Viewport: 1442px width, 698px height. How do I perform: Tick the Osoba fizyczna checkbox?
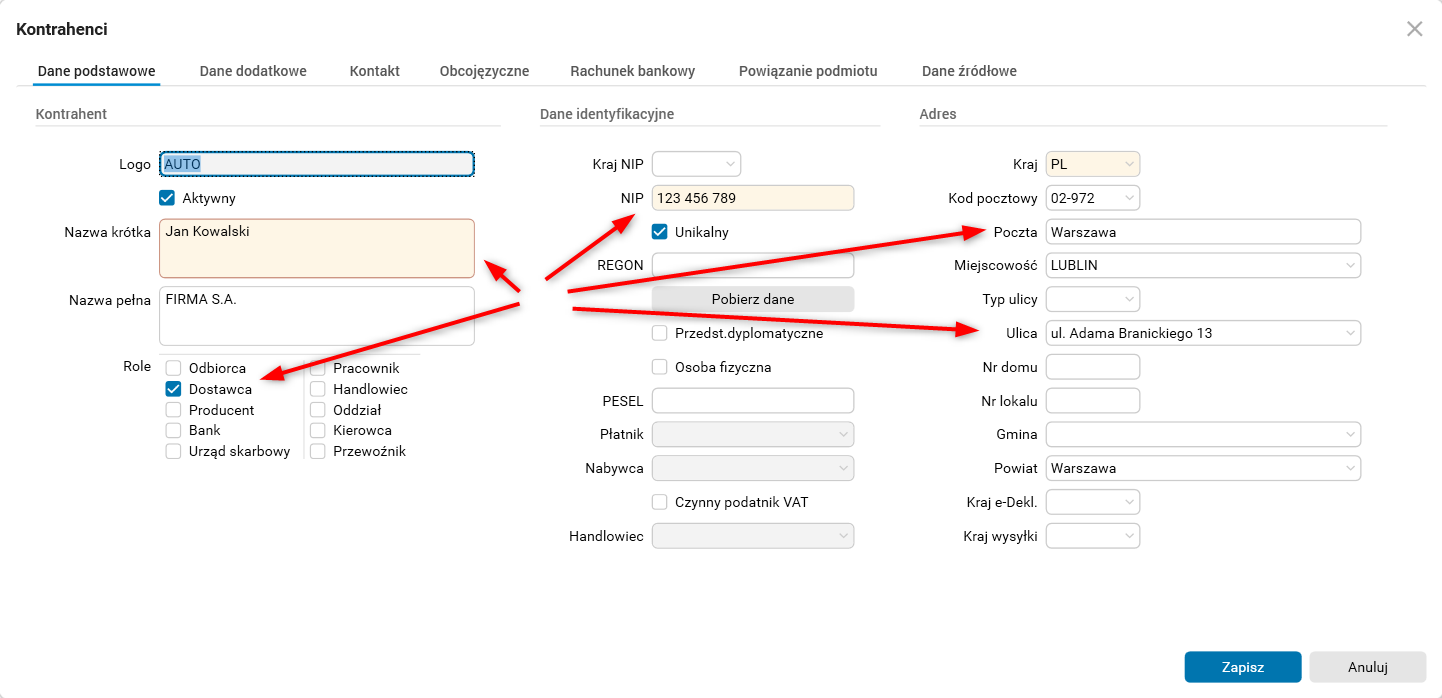pyautogui.click(x=660, y=367)
